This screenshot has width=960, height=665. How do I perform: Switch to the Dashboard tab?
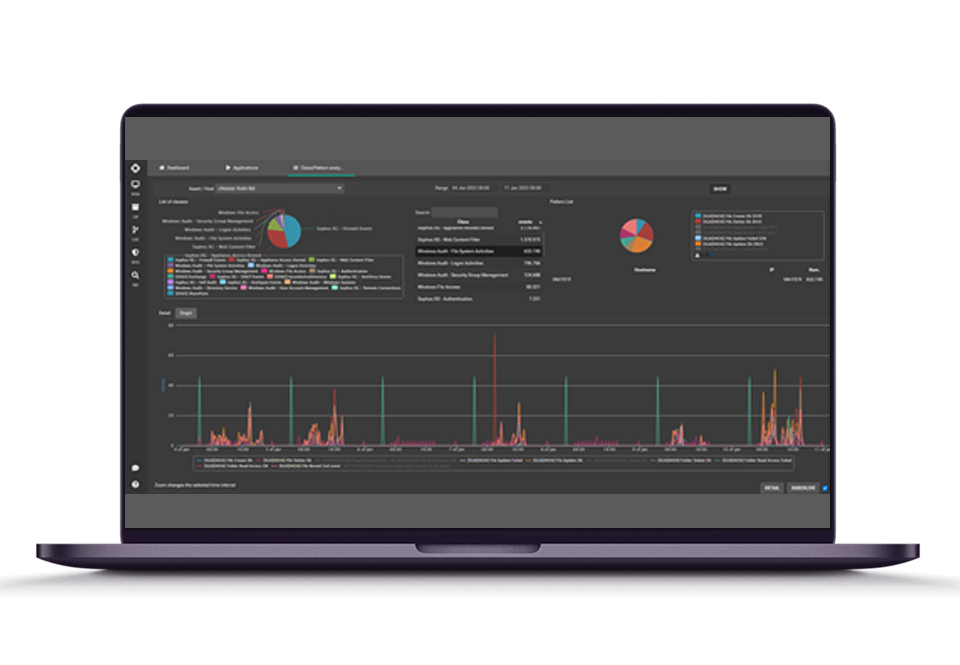(174, 168)
